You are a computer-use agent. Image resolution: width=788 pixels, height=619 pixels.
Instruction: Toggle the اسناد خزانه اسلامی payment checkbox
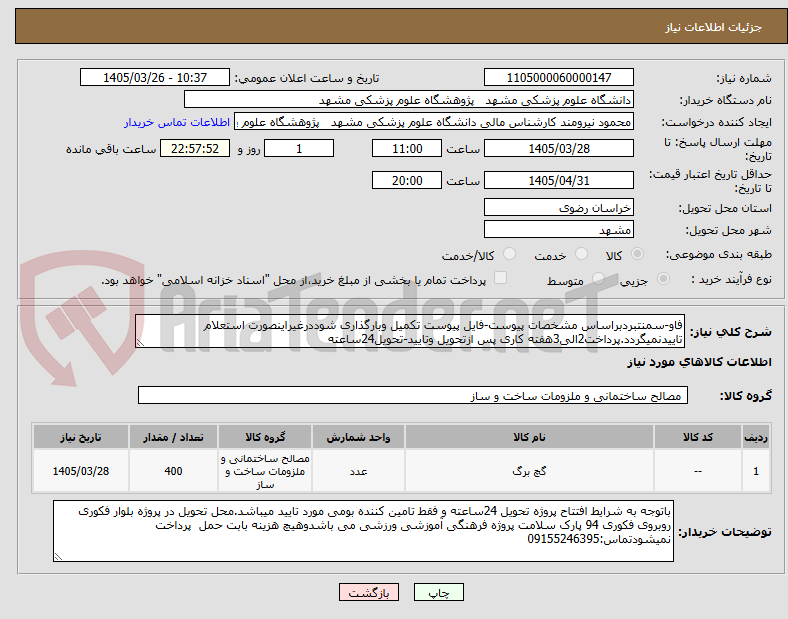coord(501,278)
